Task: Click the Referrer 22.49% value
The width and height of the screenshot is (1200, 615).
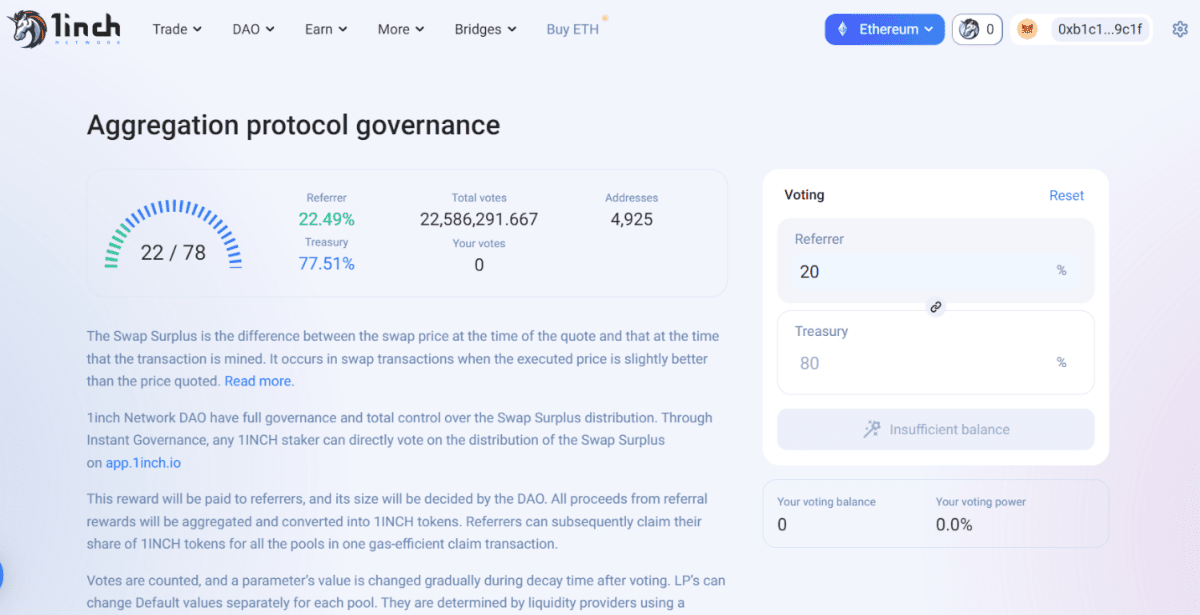Action: pyautogui.click(x=326, y=219)
